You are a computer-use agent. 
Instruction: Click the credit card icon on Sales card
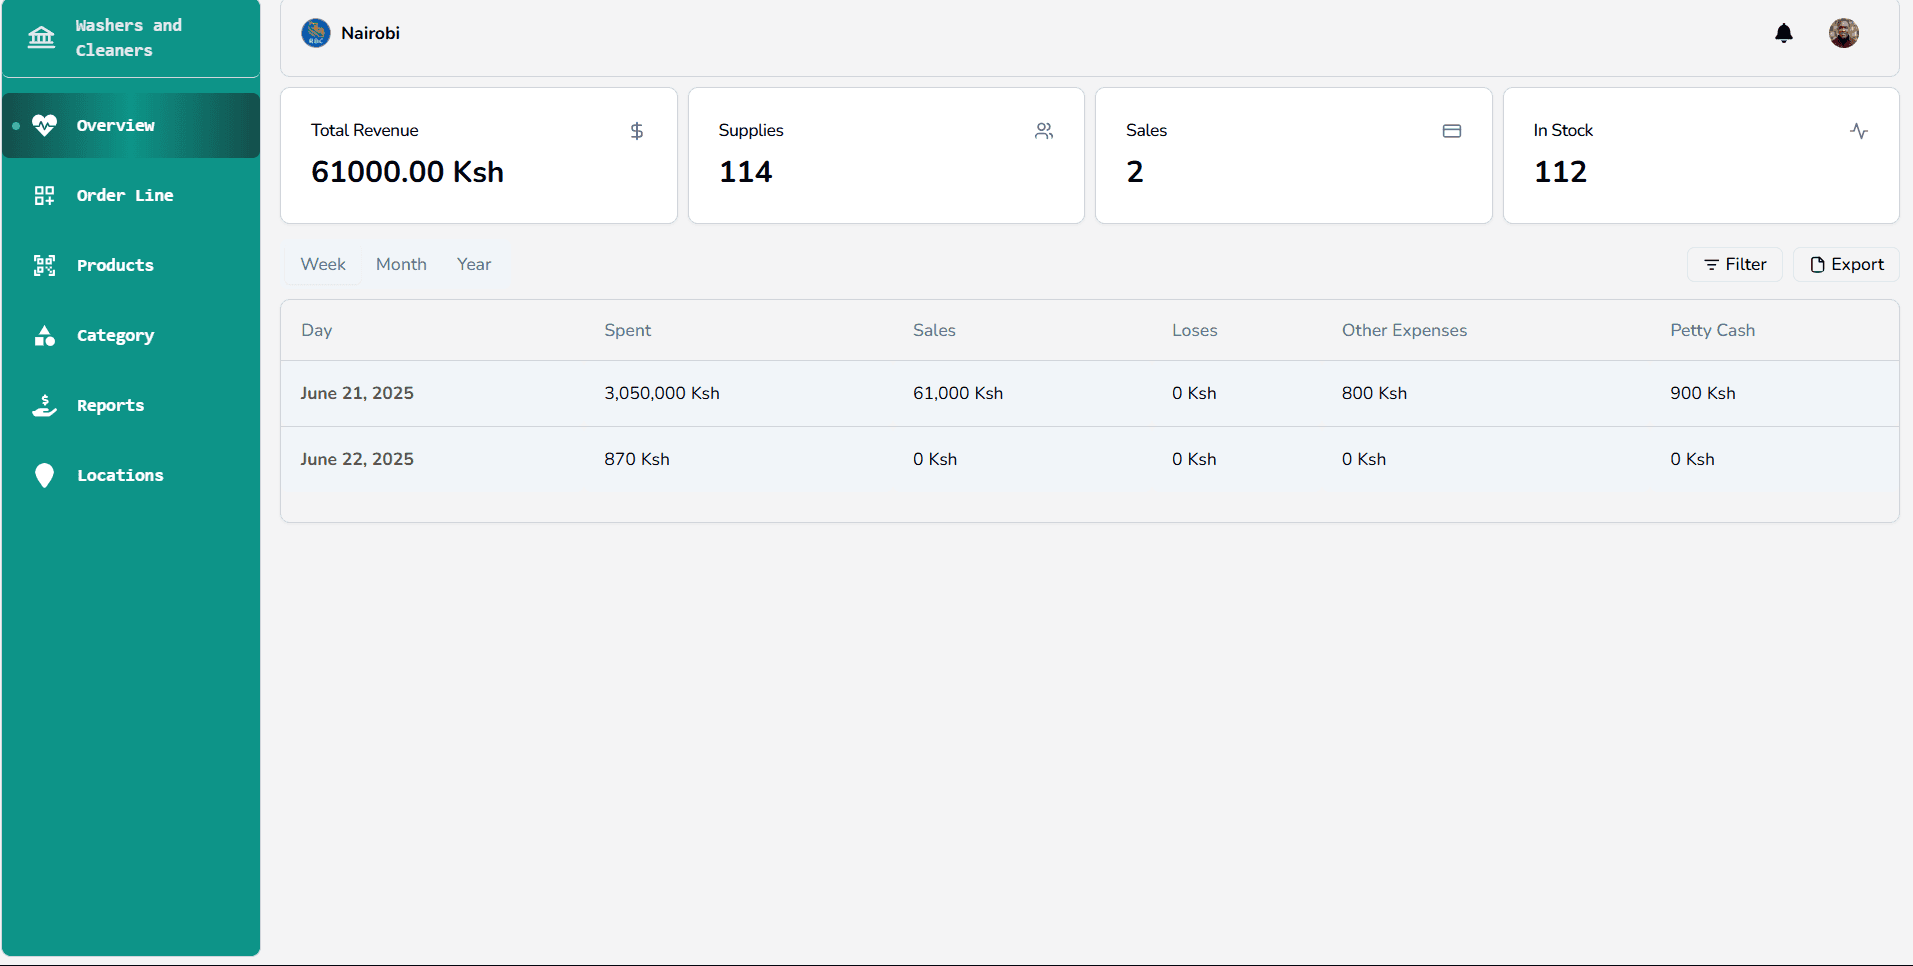(1452, 131)
